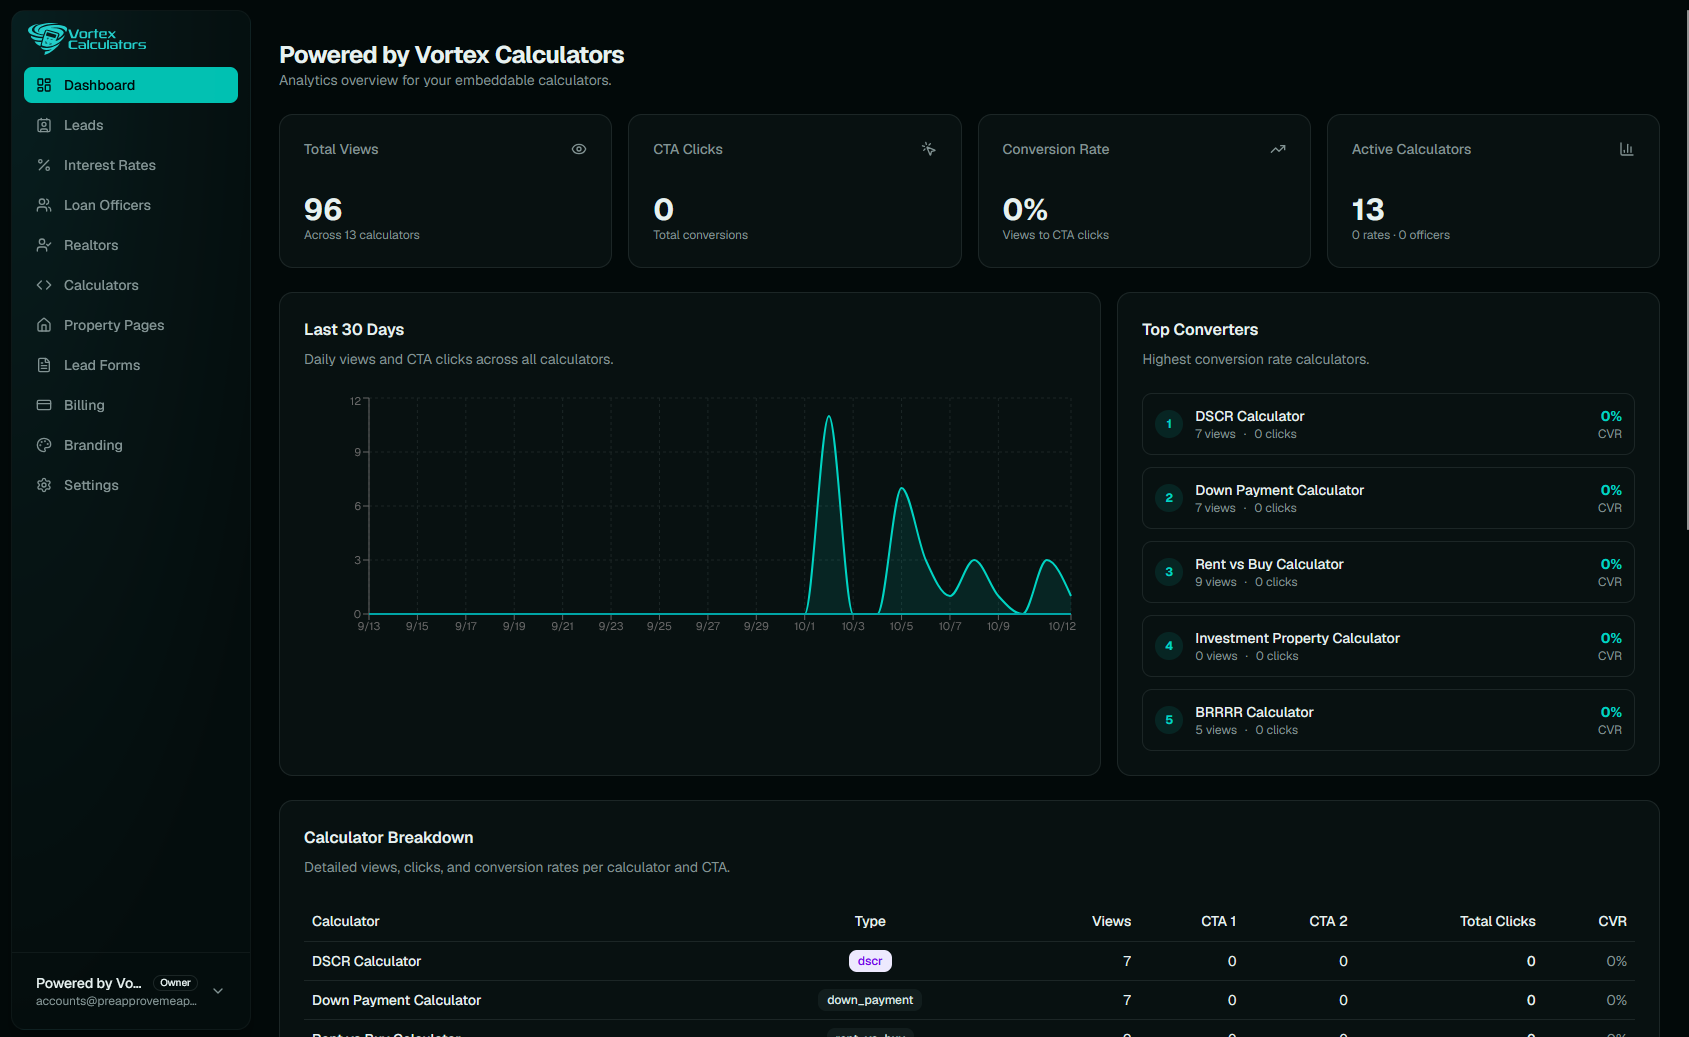Click the Branding palette icon
Image resolution: width=1689 pixels, height=1037 pixels.
44,445
